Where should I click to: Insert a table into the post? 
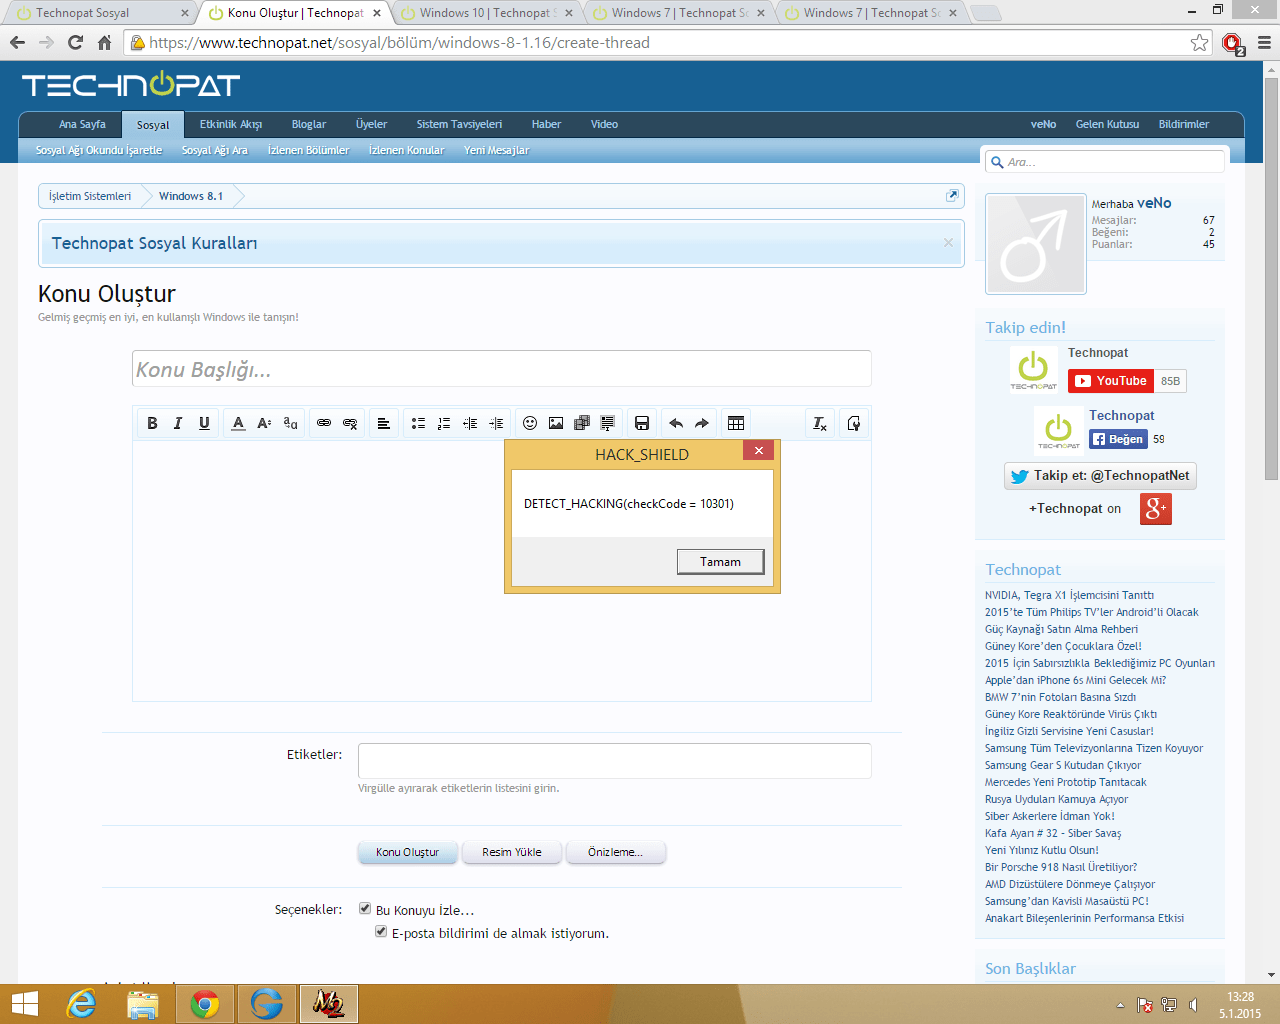[x=736, y=423]
